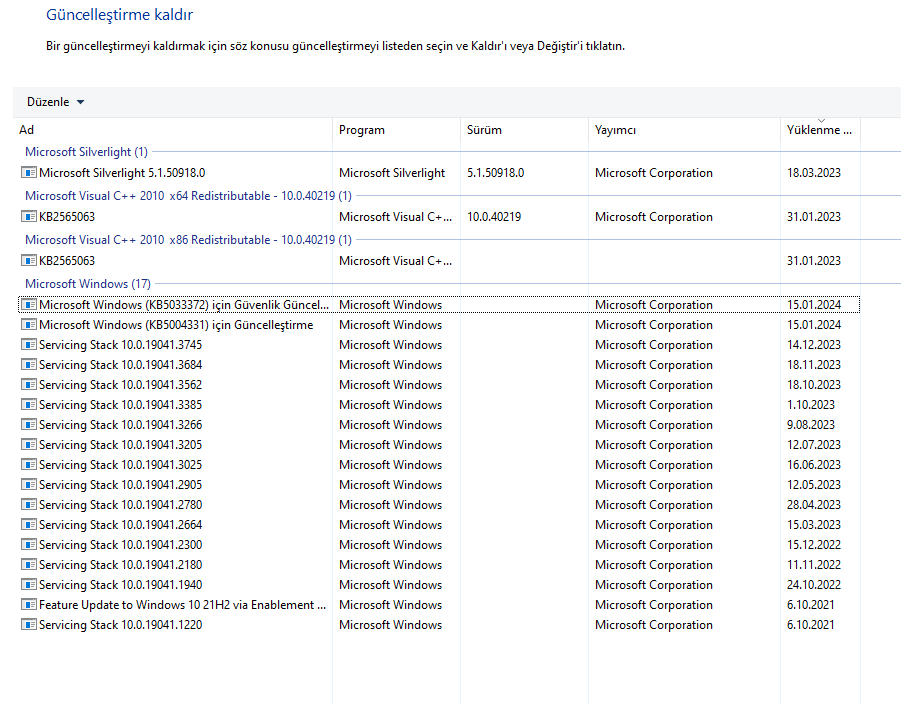Screen dimensions: 901x705
Task: Click the Feature Update to Windows 10 21H2 icon
Action: tap(29, 604)
